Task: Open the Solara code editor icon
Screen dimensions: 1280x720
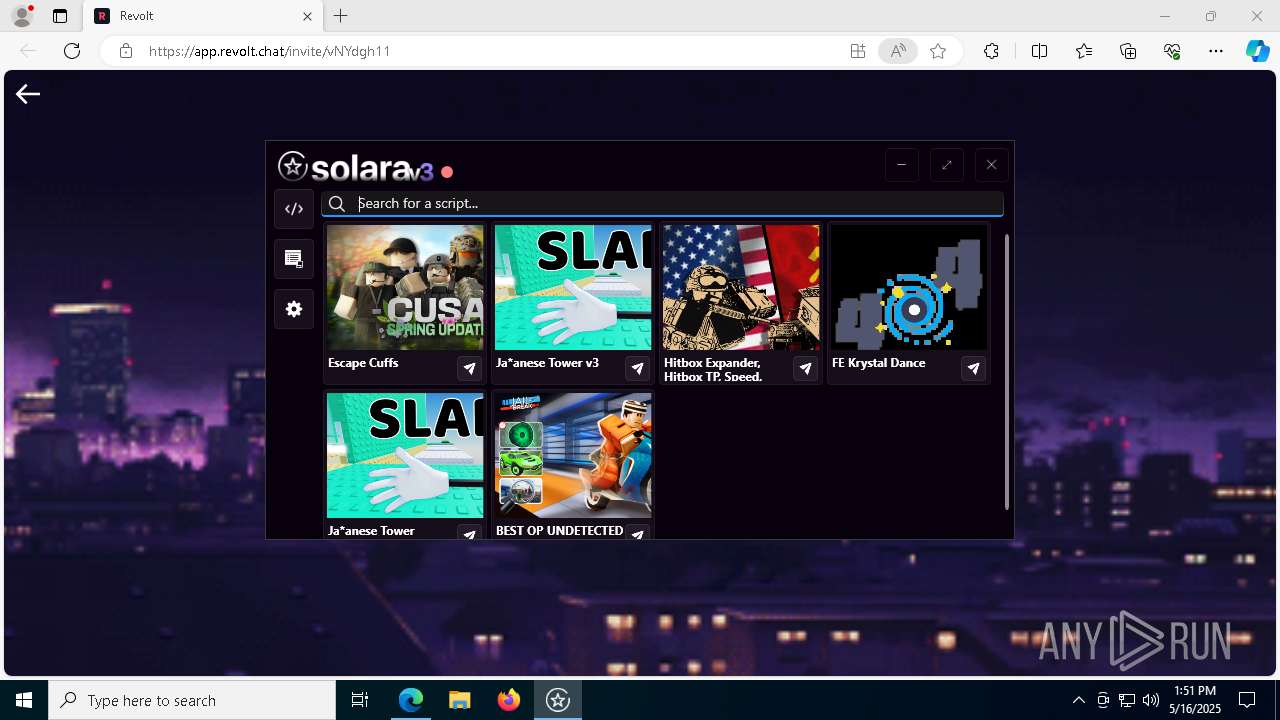Action: point(294,209)
